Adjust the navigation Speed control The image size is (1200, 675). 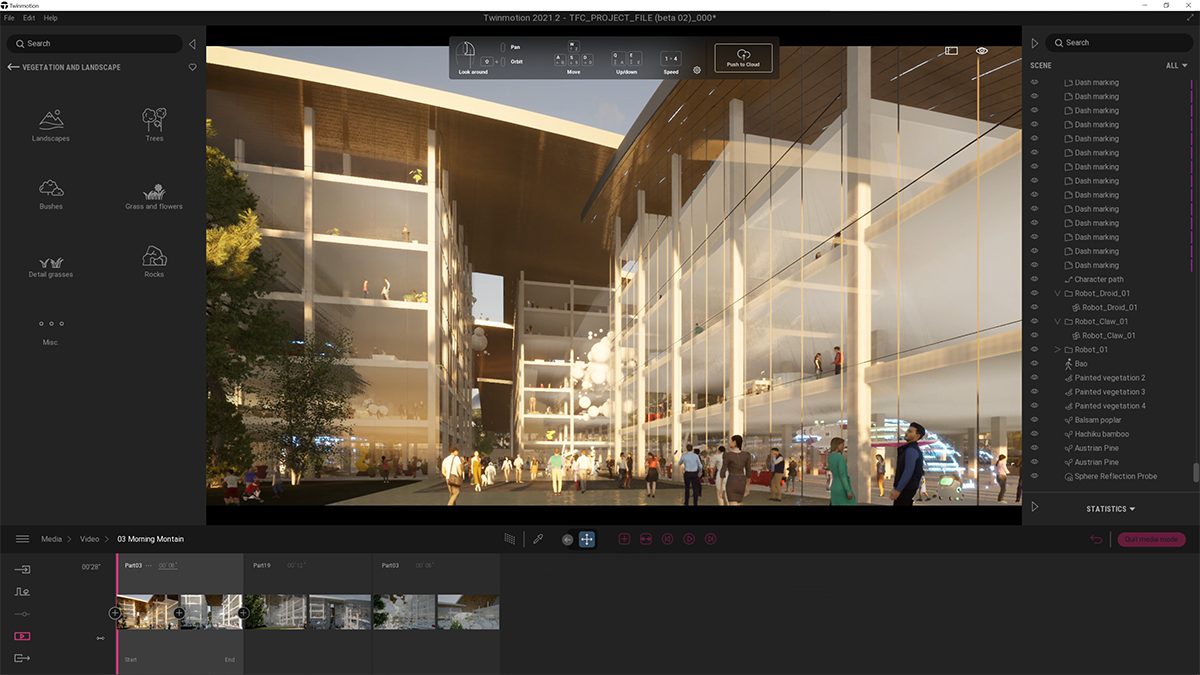click(671, 58)
